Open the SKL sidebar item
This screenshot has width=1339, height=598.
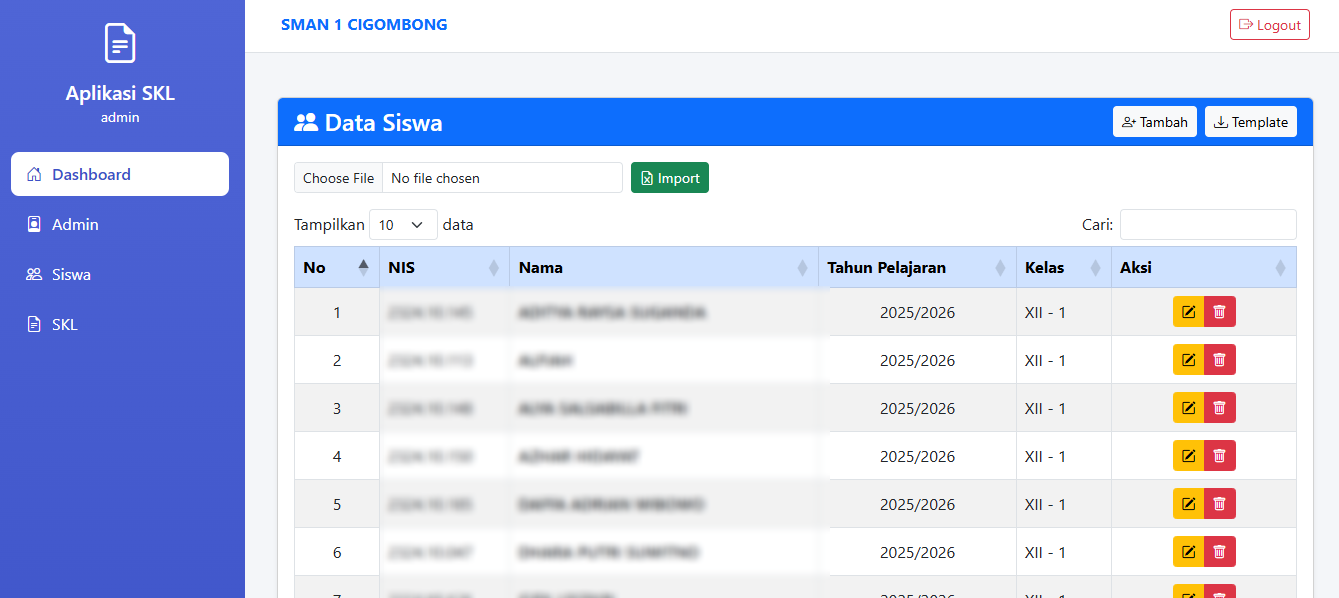[120, 324]
